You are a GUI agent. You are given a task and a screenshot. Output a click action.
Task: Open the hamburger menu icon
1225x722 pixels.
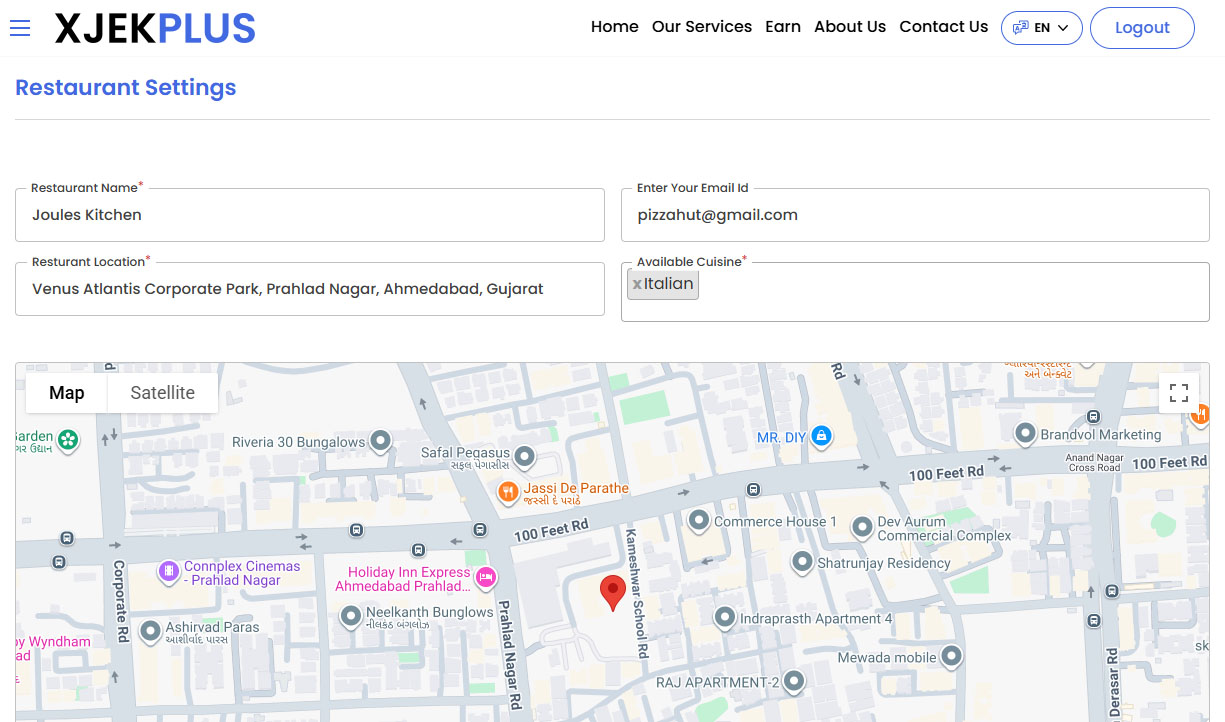[20, 28]
